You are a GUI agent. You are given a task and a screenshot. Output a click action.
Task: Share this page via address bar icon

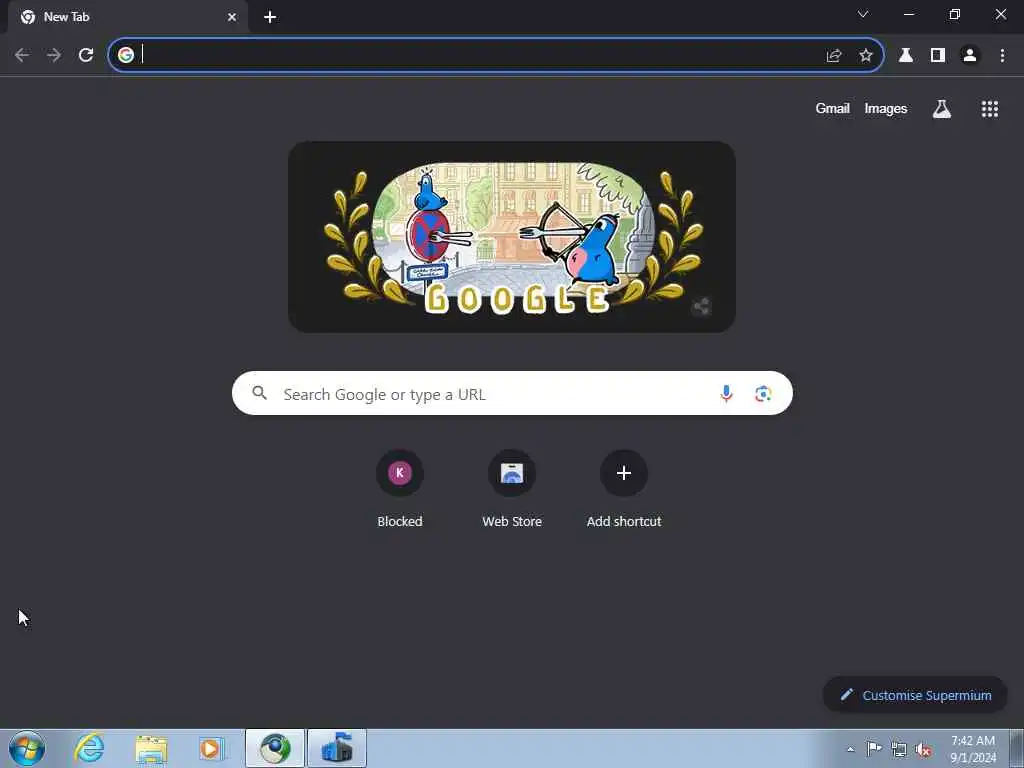tap(834, 56)
